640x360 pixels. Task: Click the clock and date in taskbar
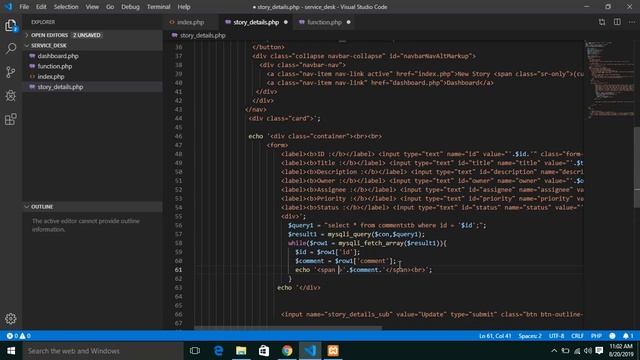click(x=621, y=351)
